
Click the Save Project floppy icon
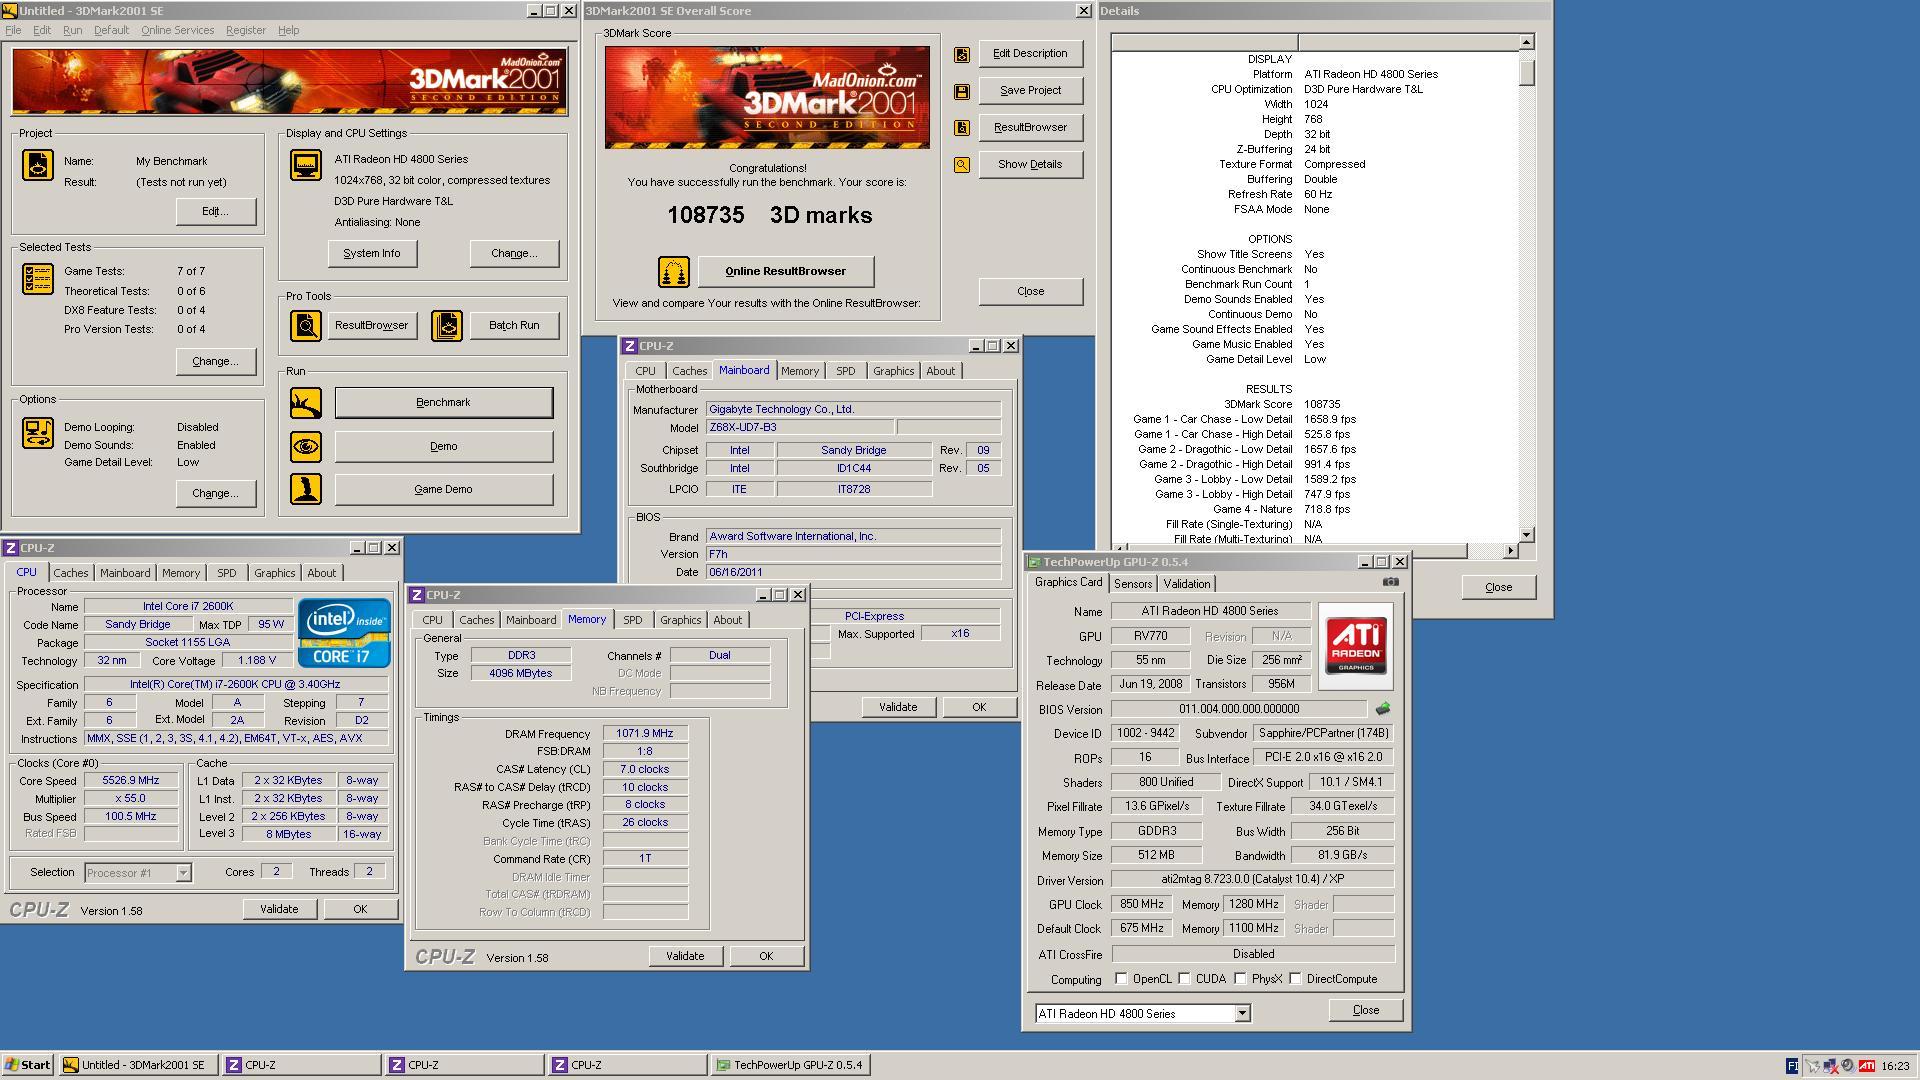pos(962,92)
